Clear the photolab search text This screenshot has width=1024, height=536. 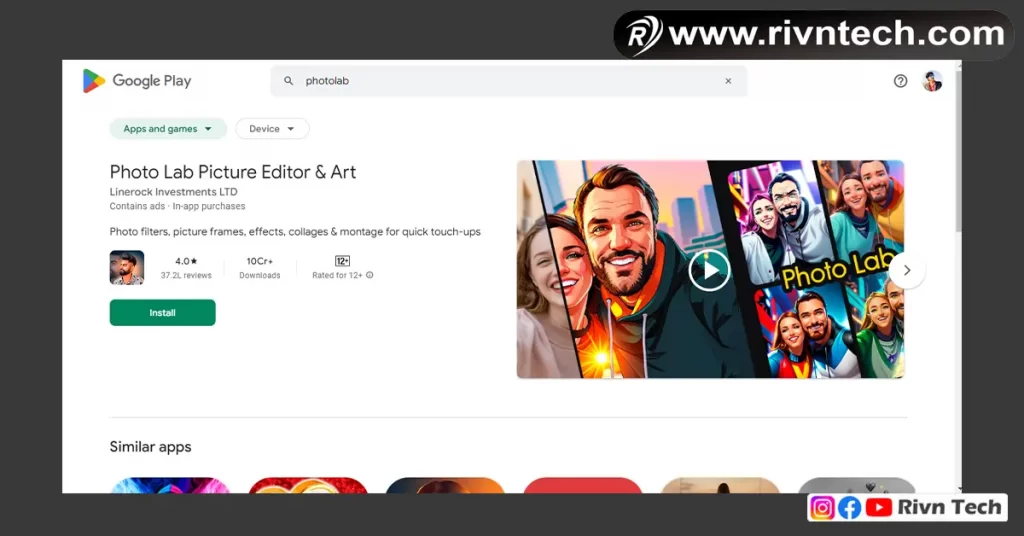[x=728, y=81]
